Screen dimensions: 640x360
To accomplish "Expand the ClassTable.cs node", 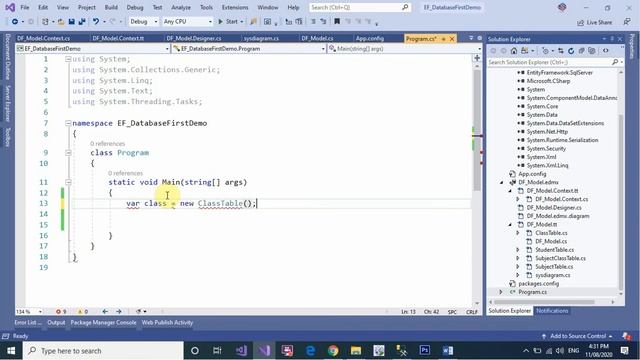I will [518, 233].
